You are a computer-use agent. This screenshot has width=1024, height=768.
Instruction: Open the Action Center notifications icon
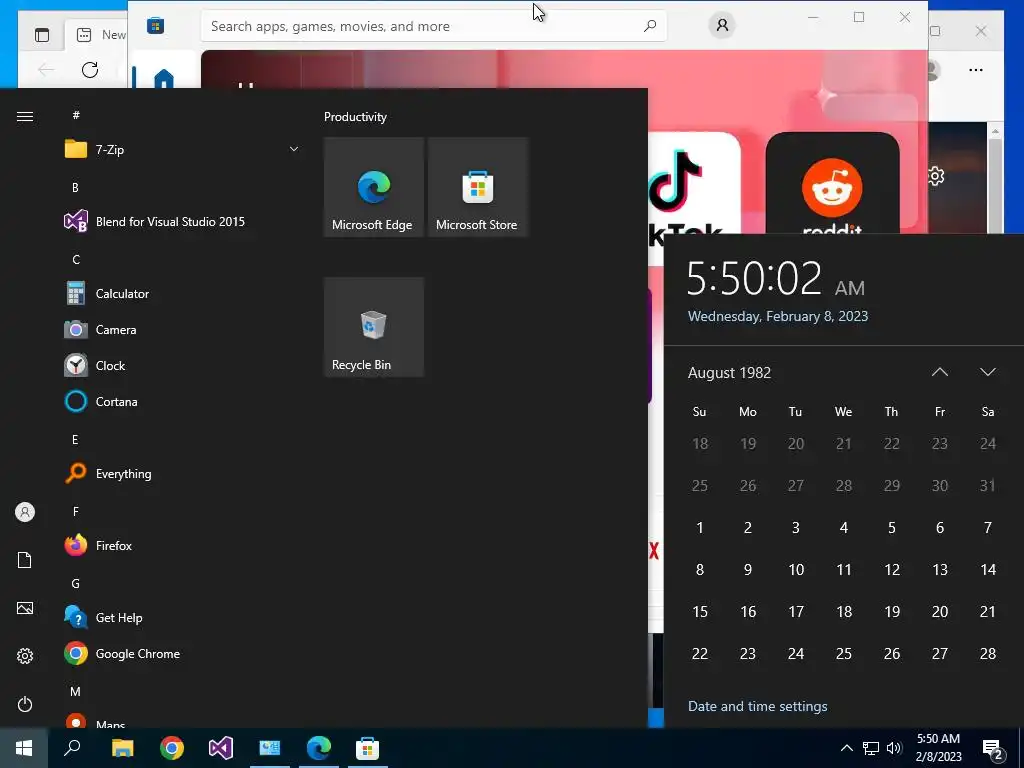pos(993,749)
